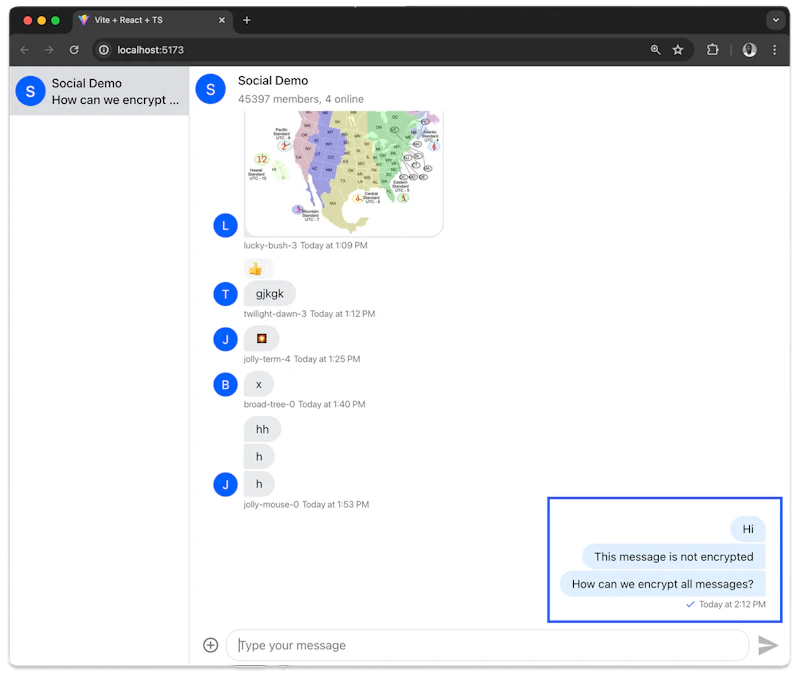Open the add attachment plus icon
This screenshot has width=800, height=679.
pos(211,645)
